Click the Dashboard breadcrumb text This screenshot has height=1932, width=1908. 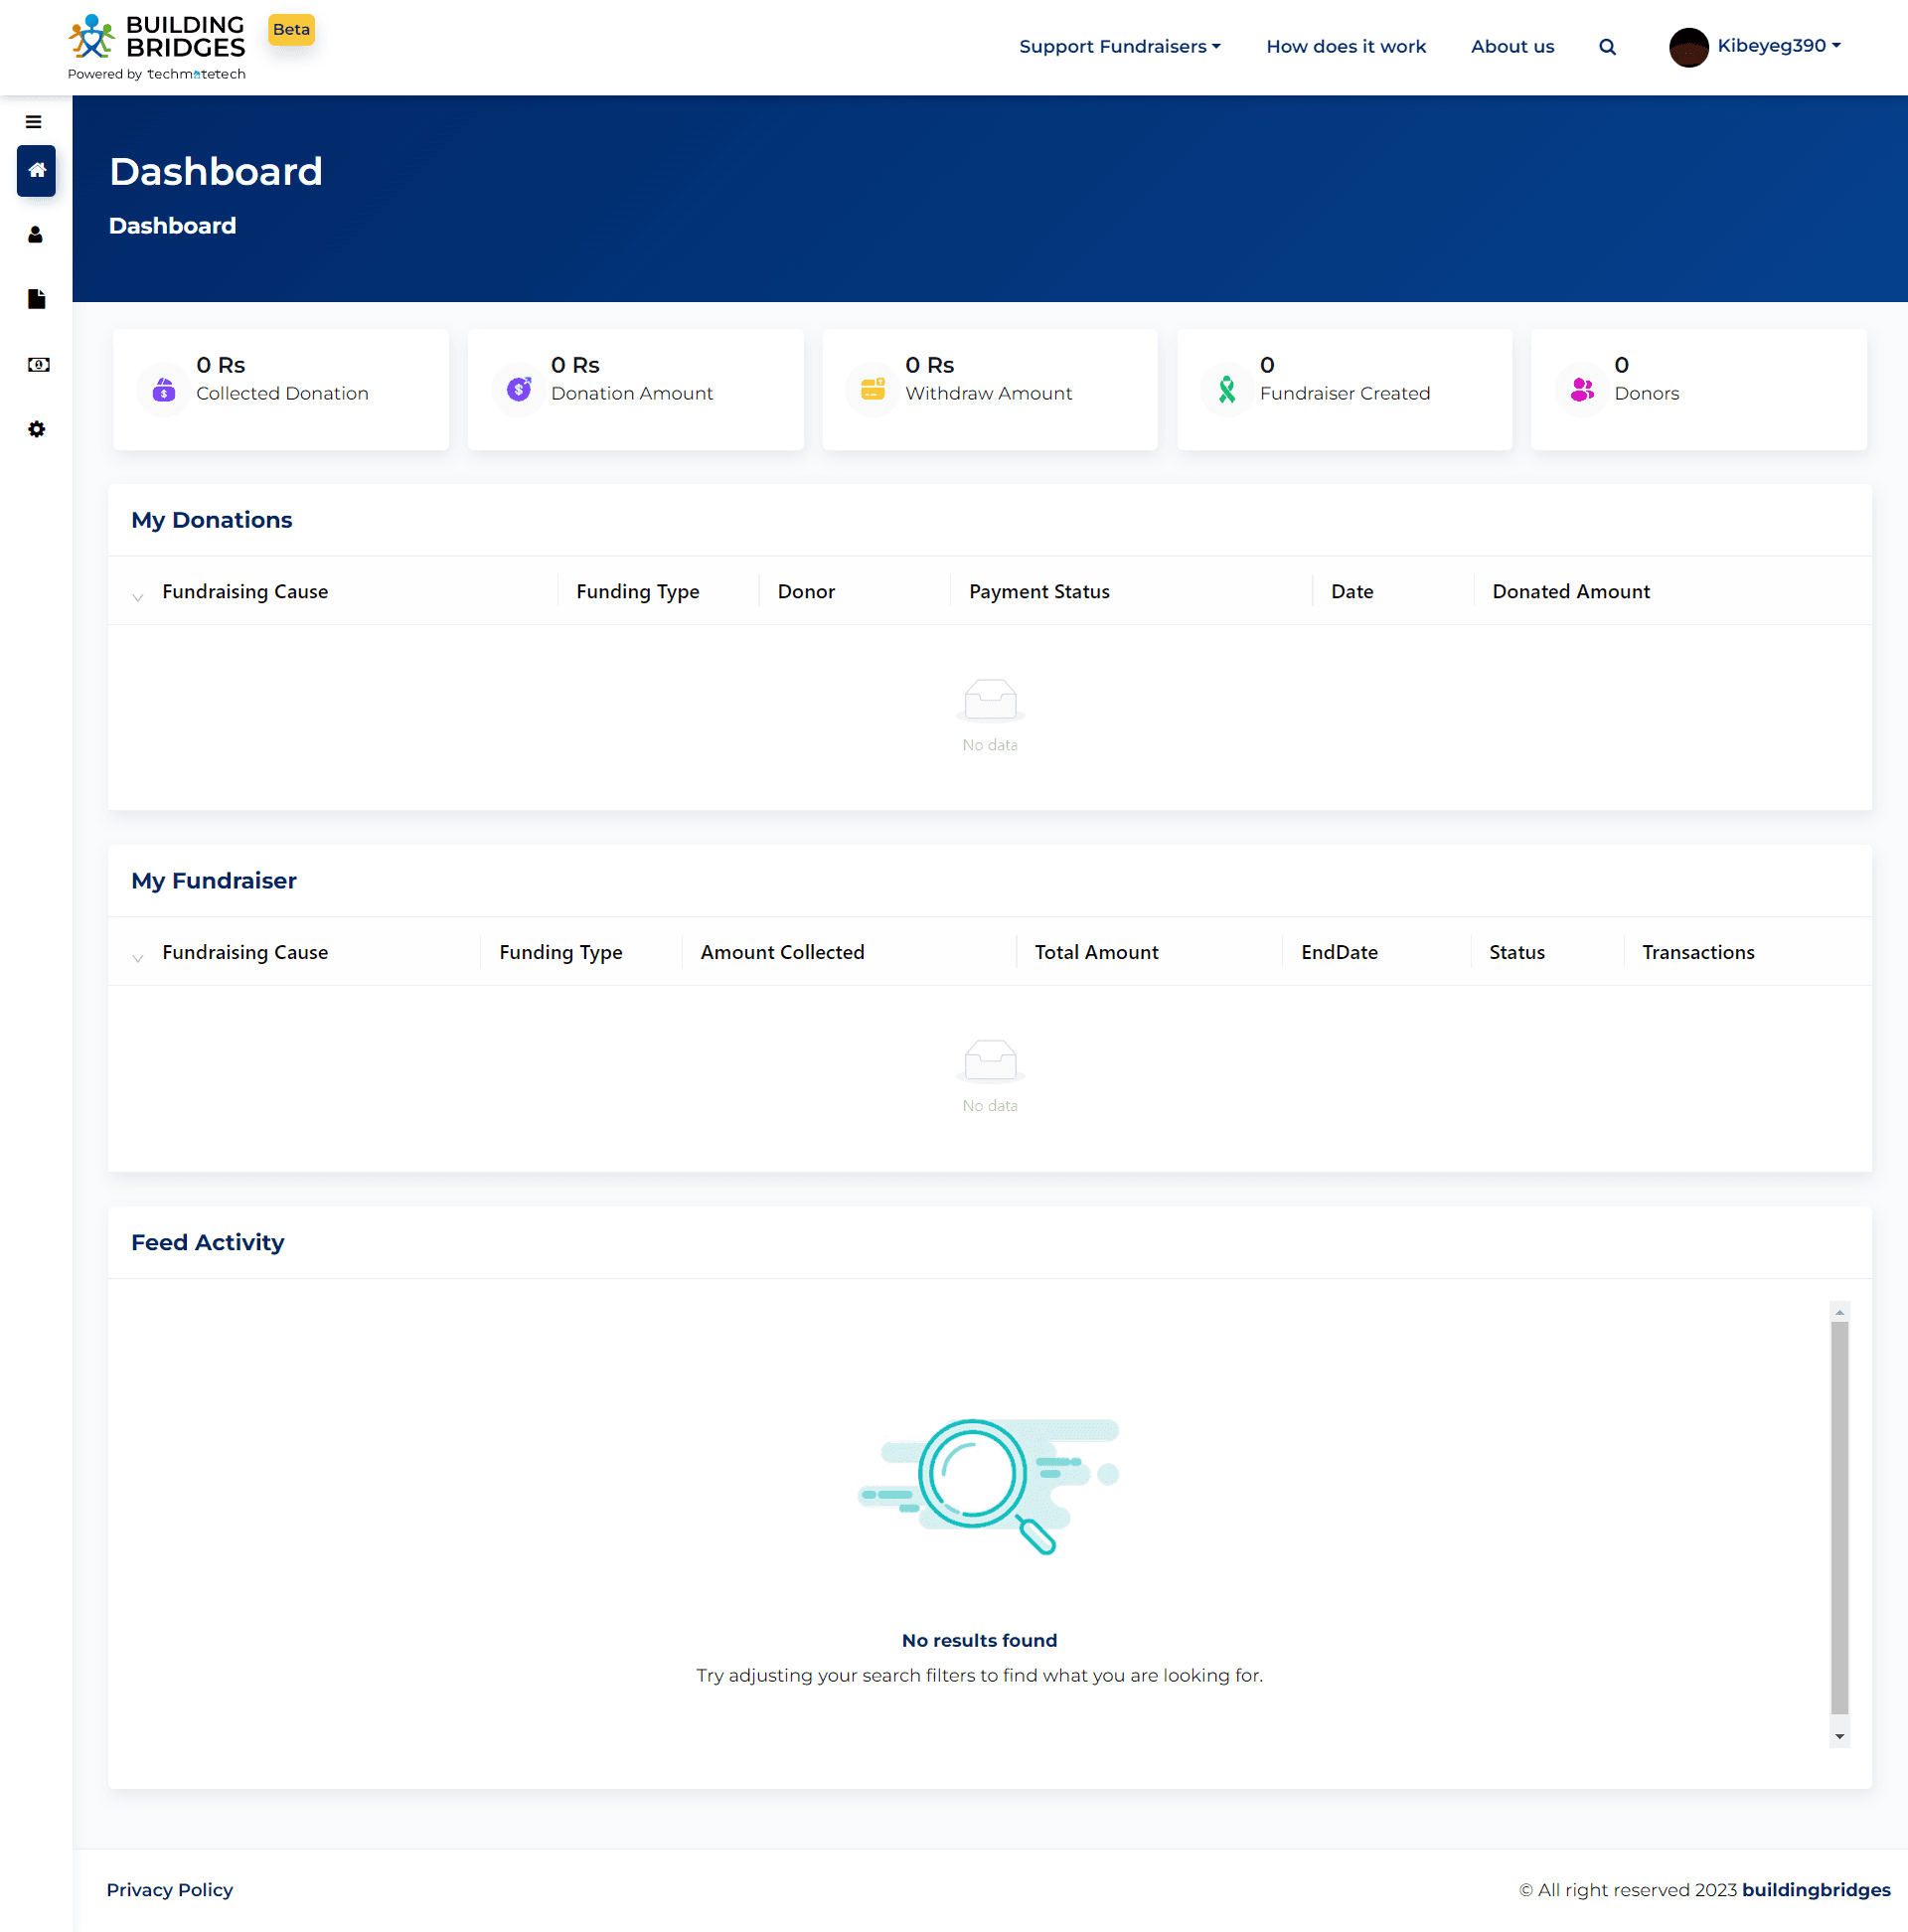pyautogui.click(x=172, y=226)
